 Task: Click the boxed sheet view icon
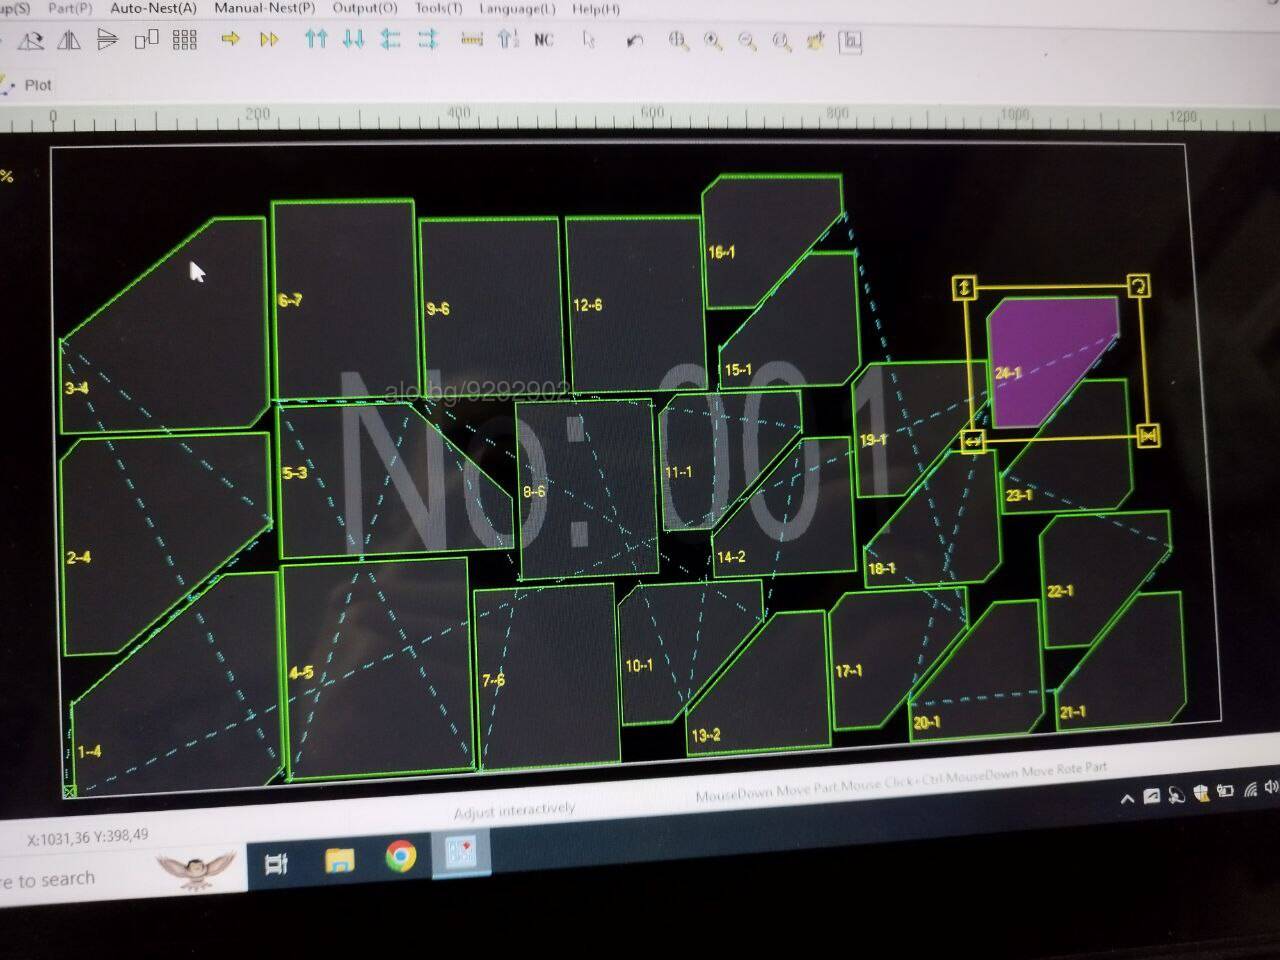click(x=851, y=42)
